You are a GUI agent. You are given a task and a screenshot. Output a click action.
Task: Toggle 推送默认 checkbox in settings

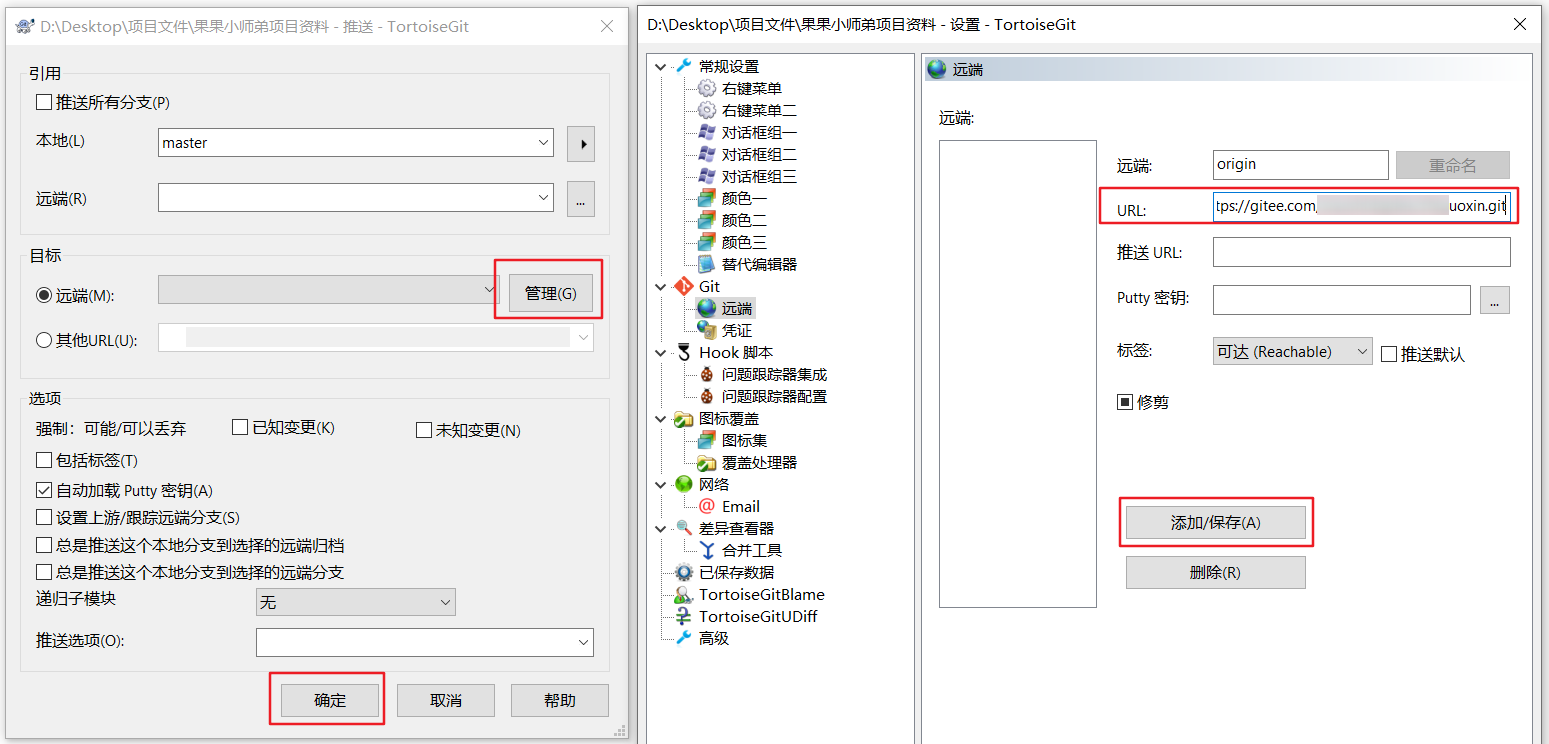click(1389, 354)
